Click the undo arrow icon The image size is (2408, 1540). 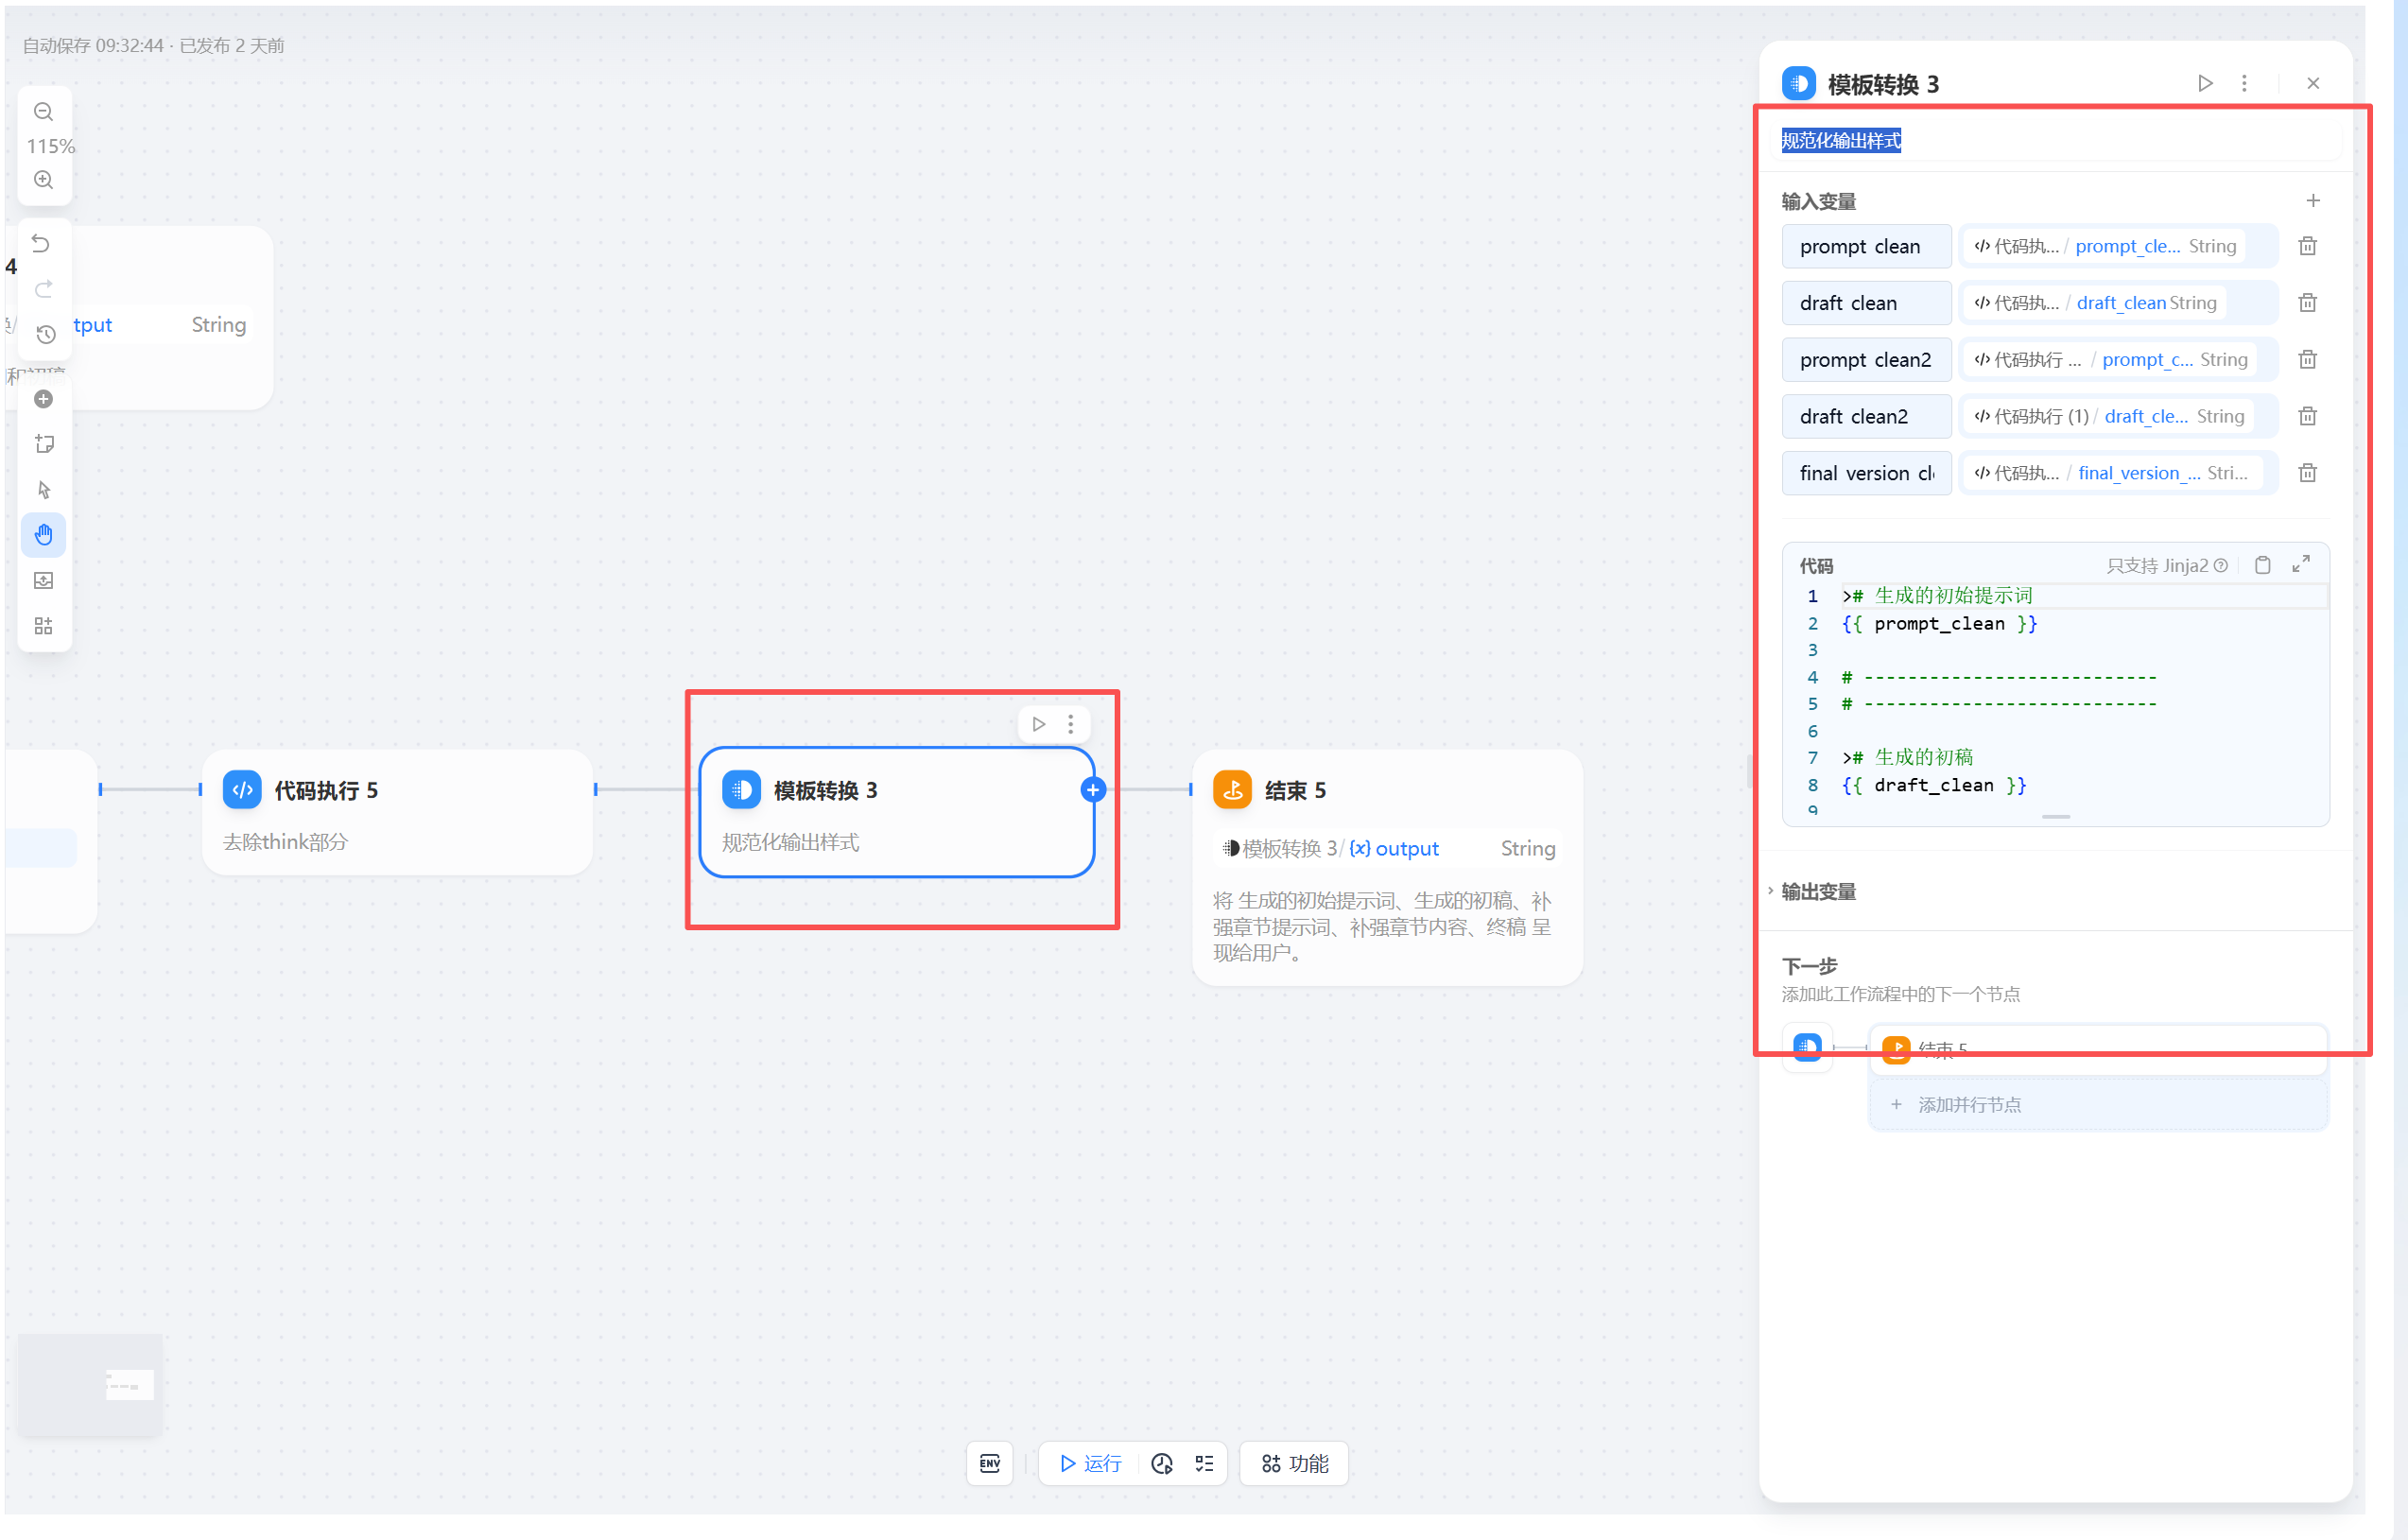[41, 244]
